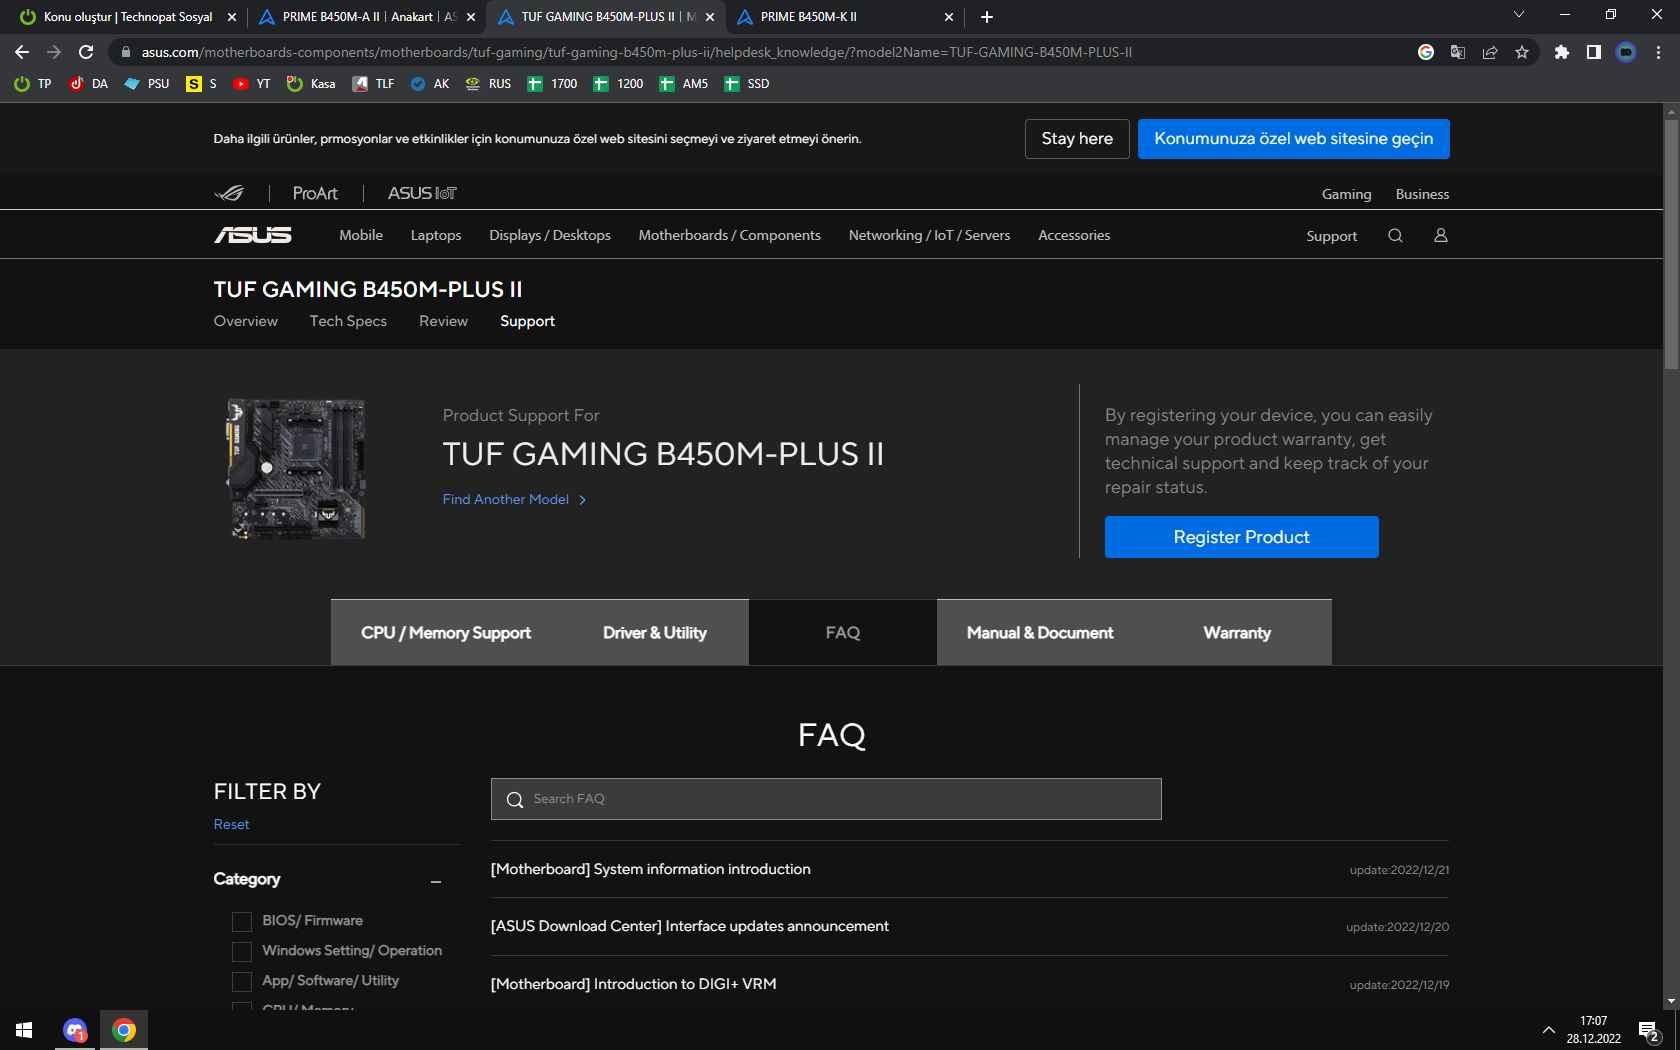The image size is (1680, 1050).
Task: Open the Windows Start menu
Action: pos(24,1030)
